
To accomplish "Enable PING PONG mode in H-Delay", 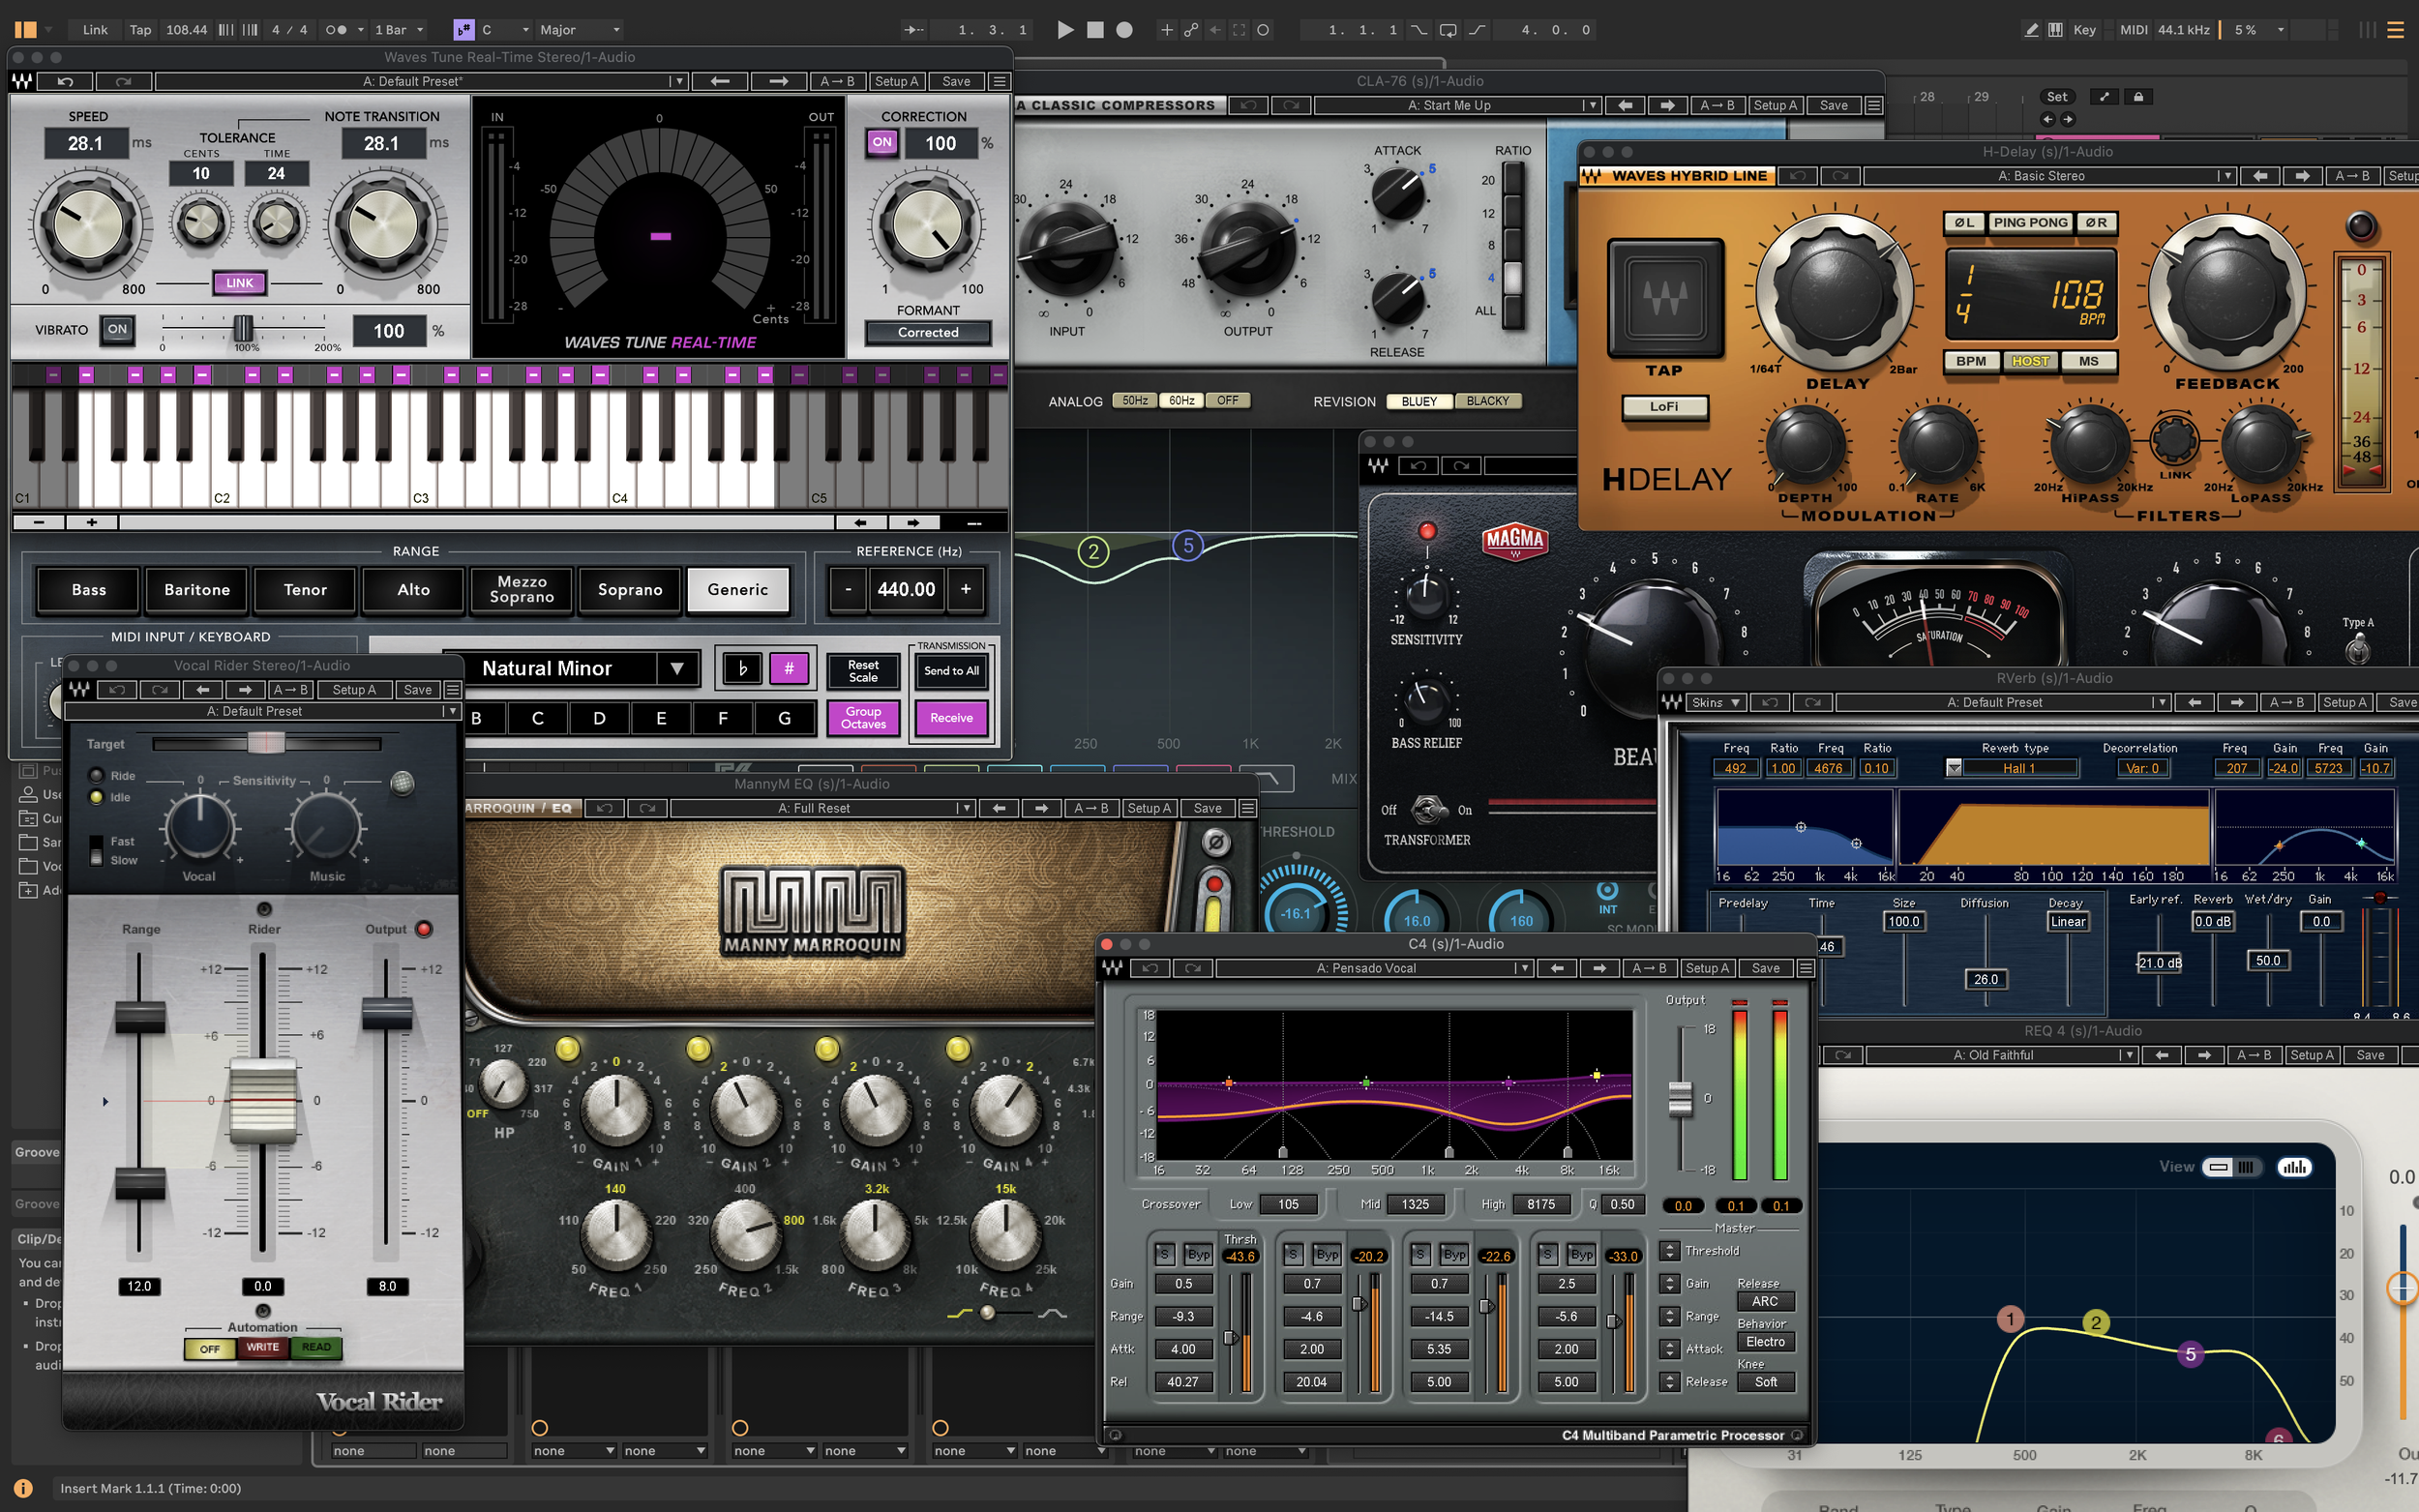I will 2029,223.
